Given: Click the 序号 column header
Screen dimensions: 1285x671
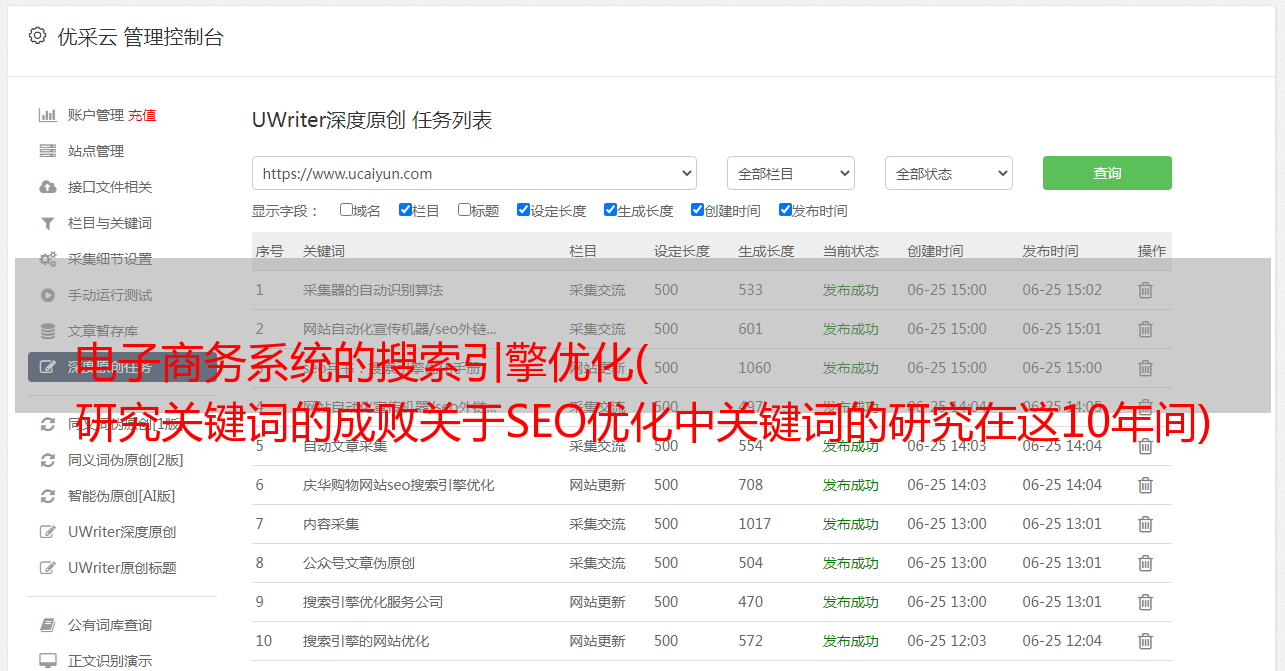Looking at the screenshot, I should 269,251.
